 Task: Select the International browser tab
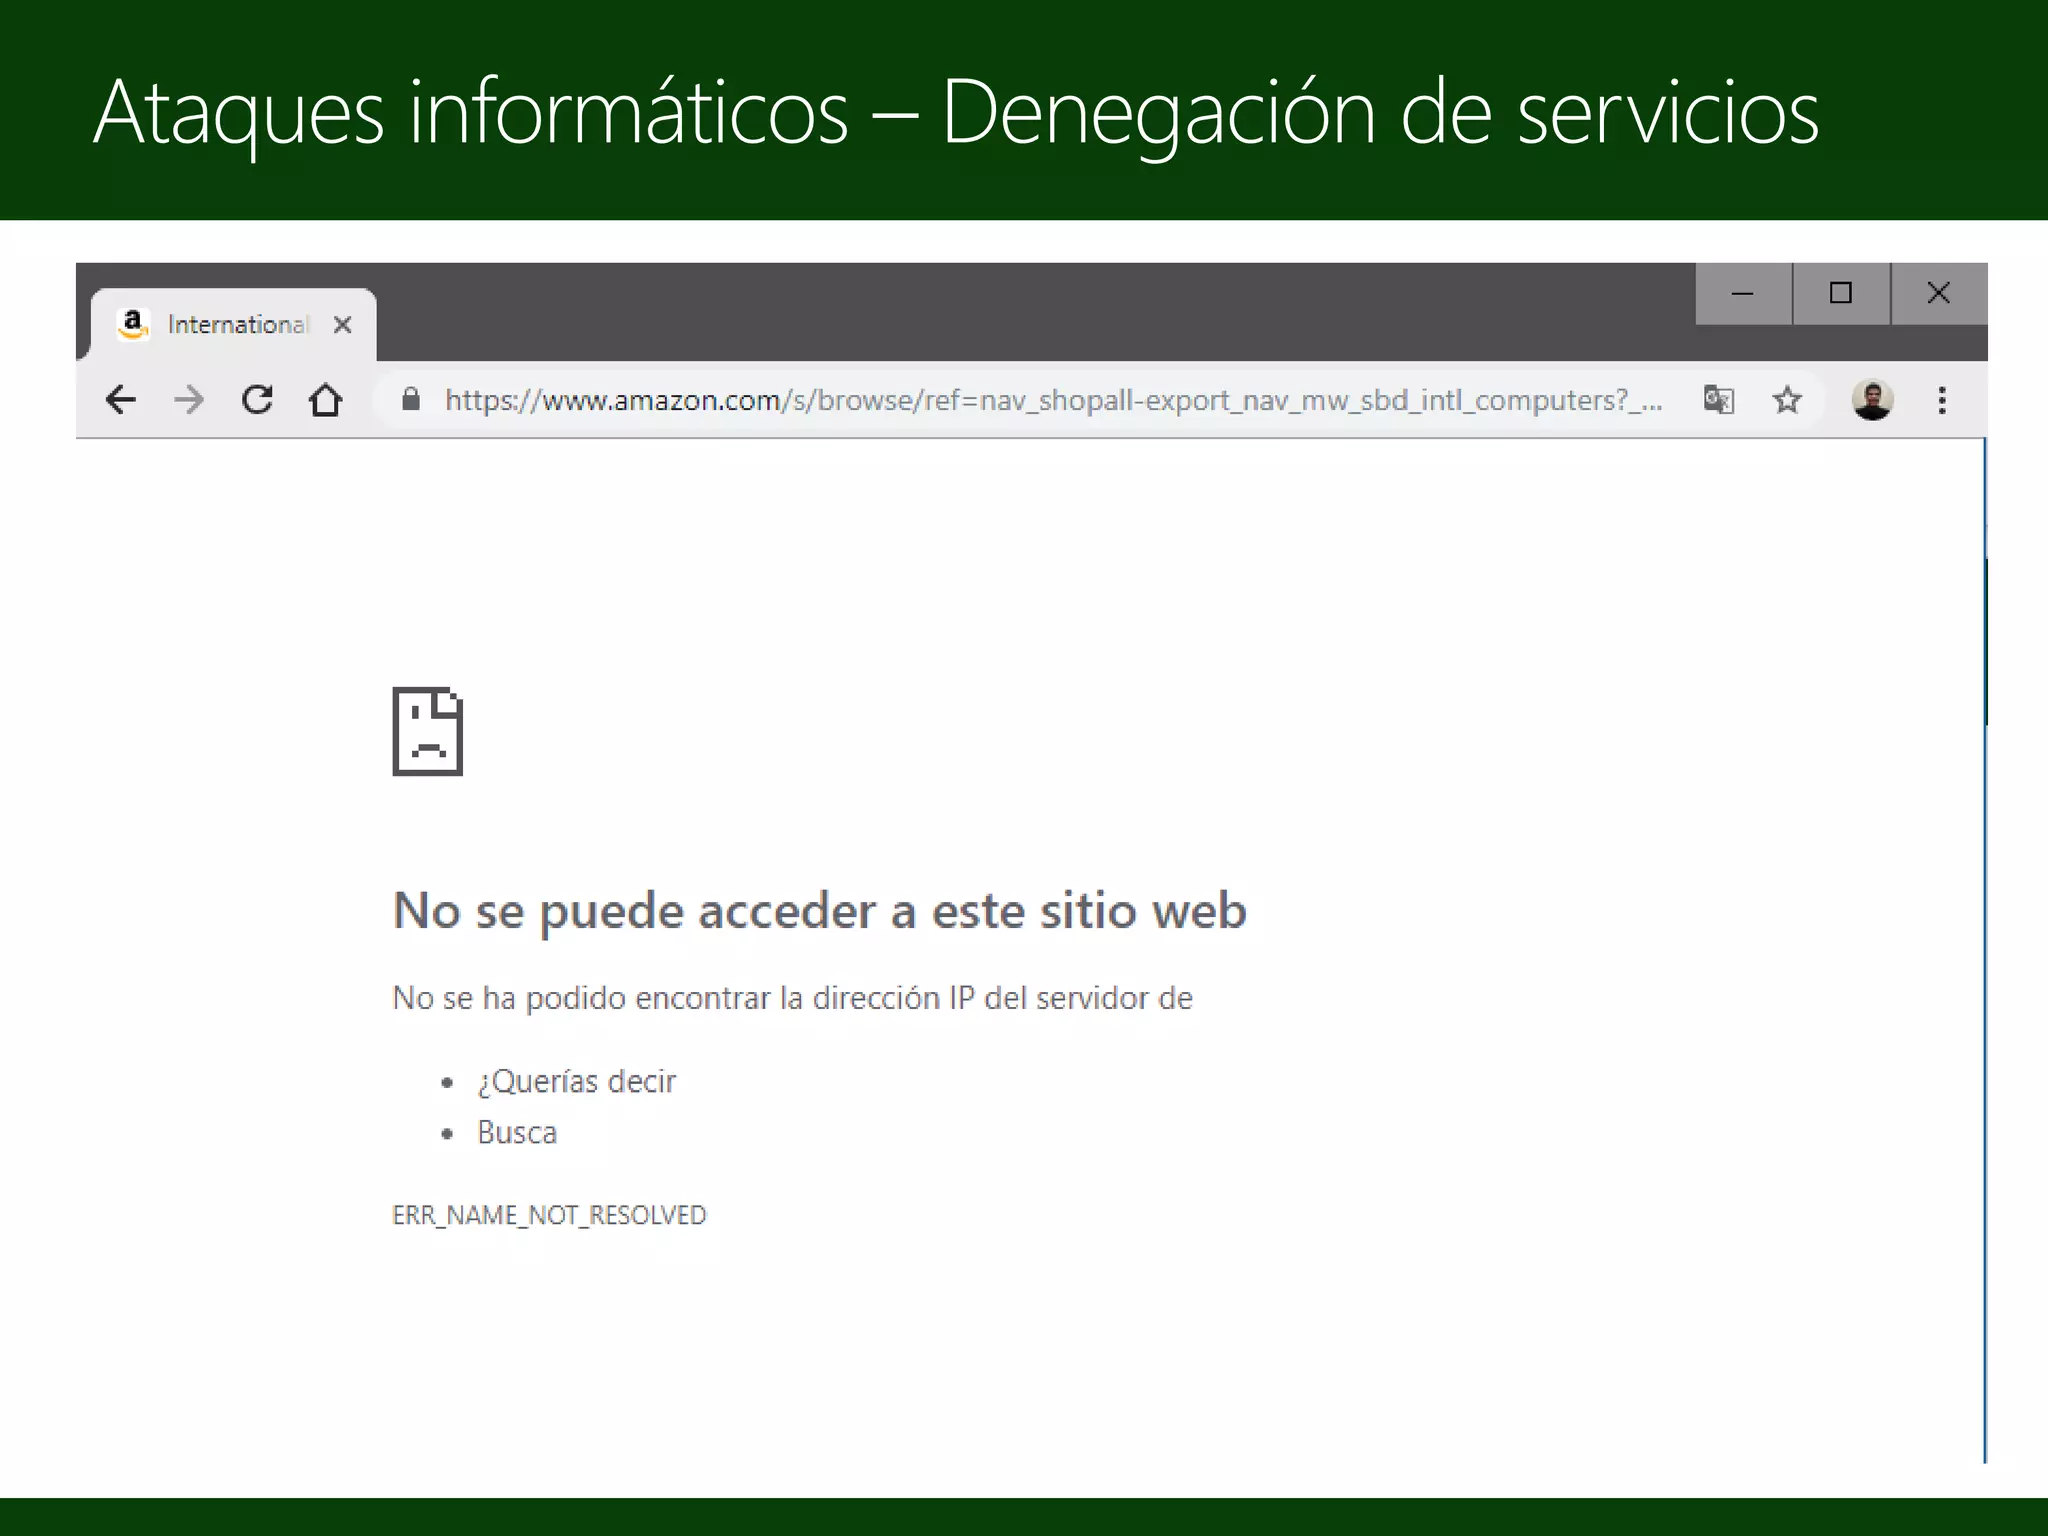pyautogui.click(x=234, y=325)
